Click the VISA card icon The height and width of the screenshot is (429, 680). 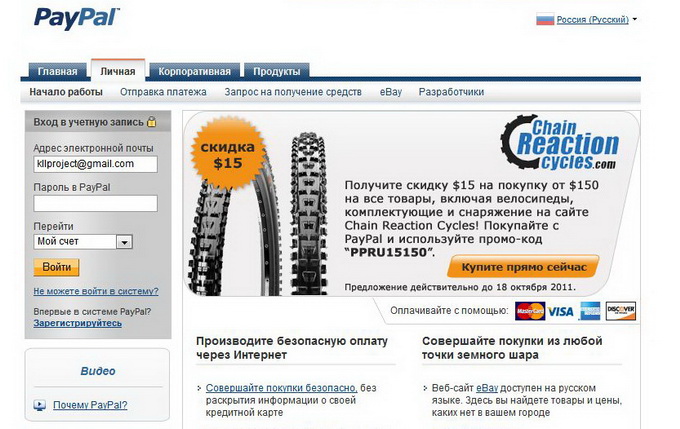tap(560, 311)
